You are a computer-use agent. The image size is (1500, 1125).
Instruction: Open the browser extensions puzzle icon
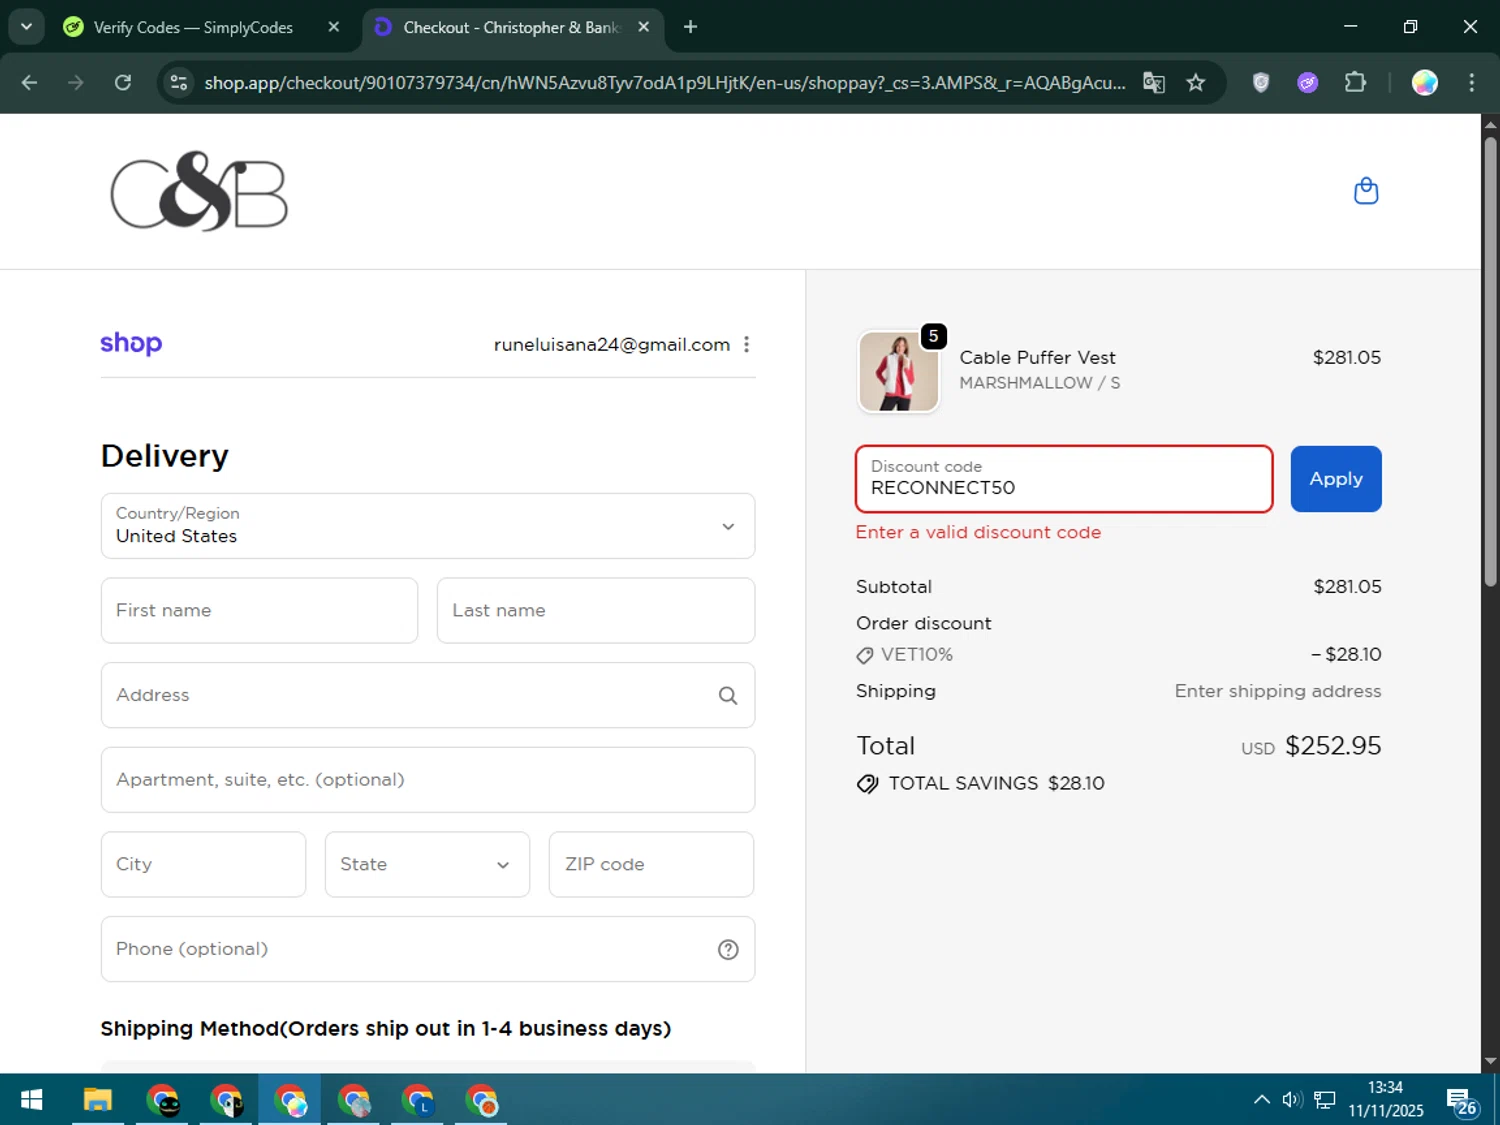1355,82
